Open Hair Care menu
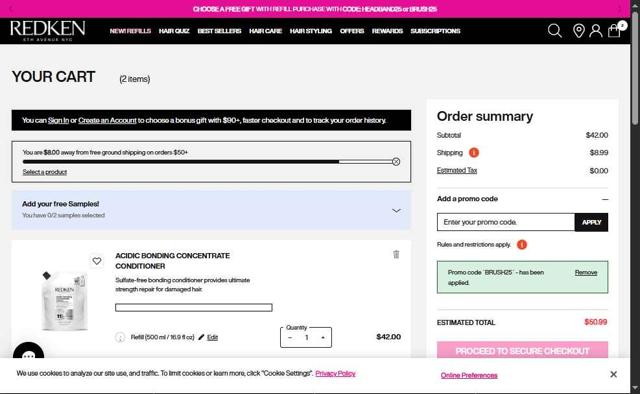 click(265, 31)
